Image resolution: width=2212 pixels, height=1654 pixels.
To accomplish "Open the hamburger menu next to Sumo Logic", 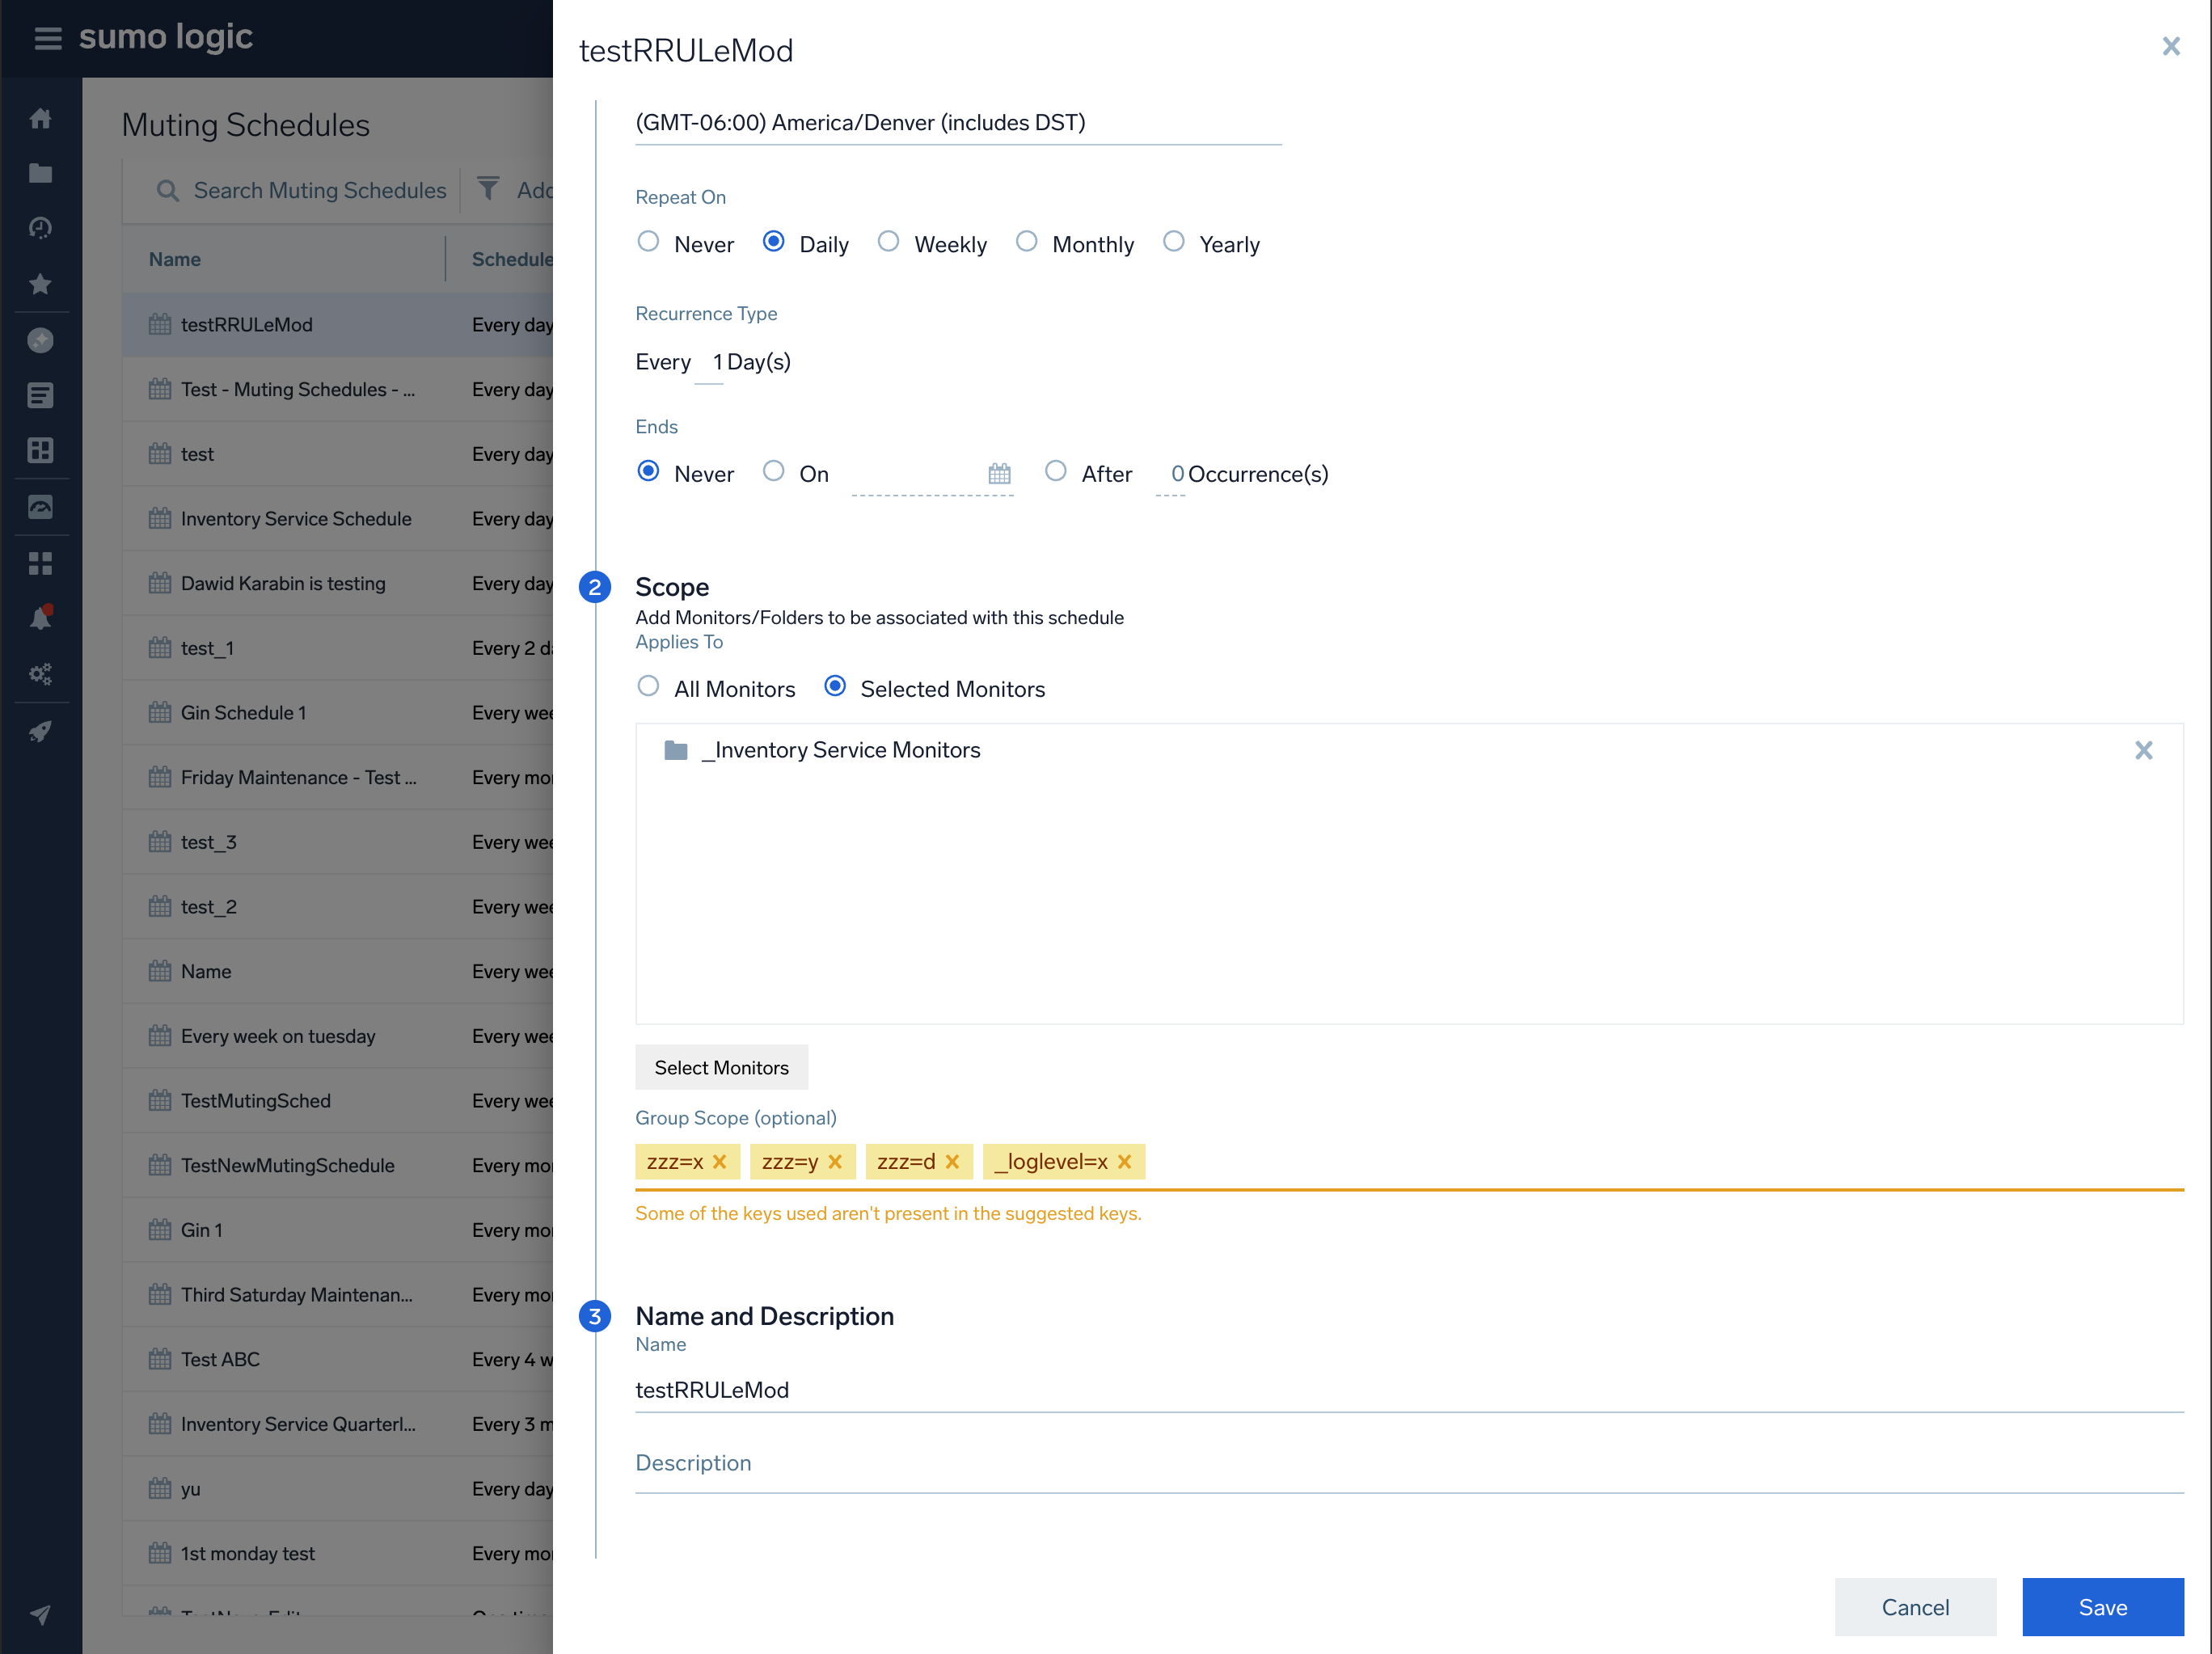I will pyautogui.click(x=47, y=38).
